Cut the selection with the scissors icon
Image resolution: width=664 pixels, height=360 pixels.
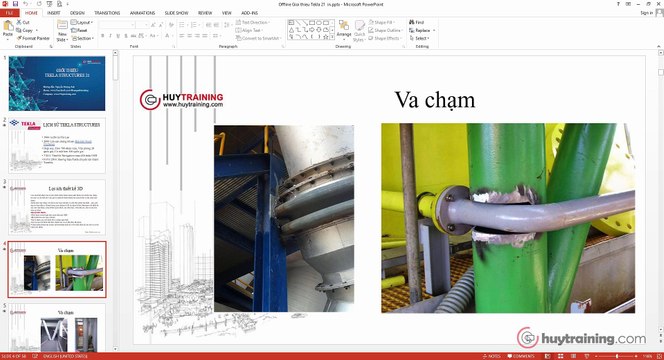pos(23,22)
